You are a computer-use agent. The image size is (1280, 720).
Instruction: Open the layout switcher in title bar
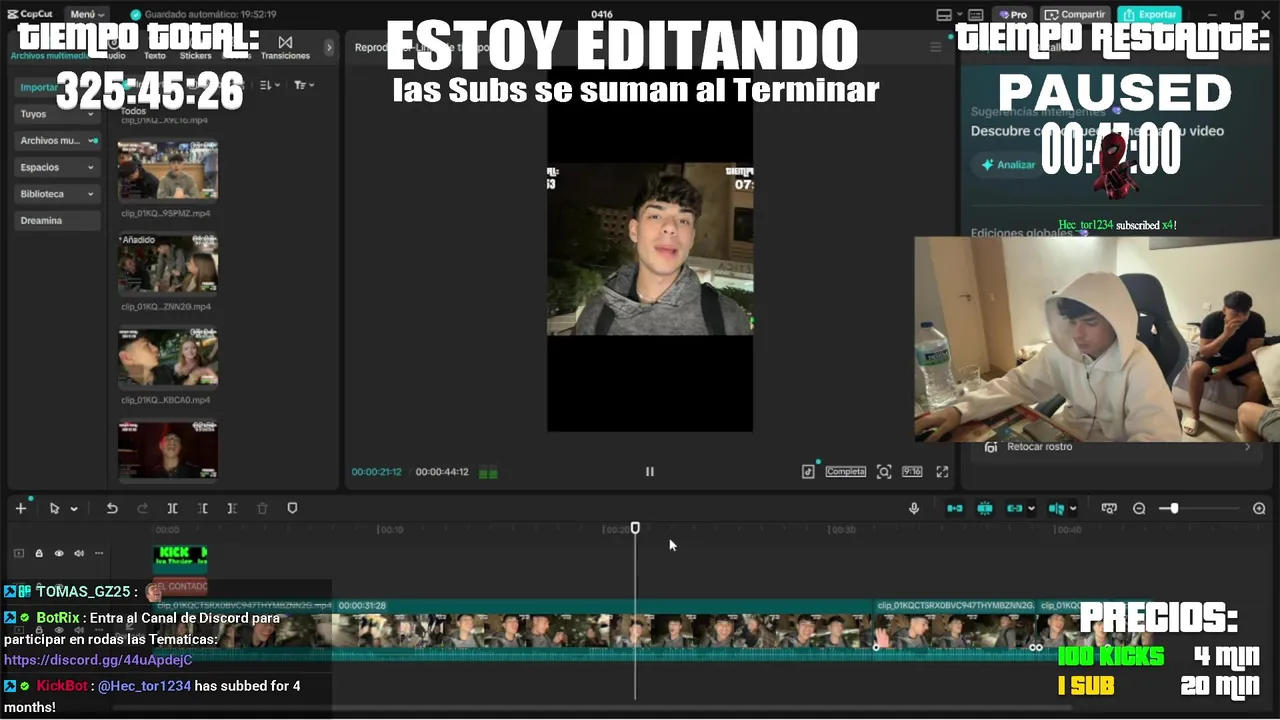943,15
